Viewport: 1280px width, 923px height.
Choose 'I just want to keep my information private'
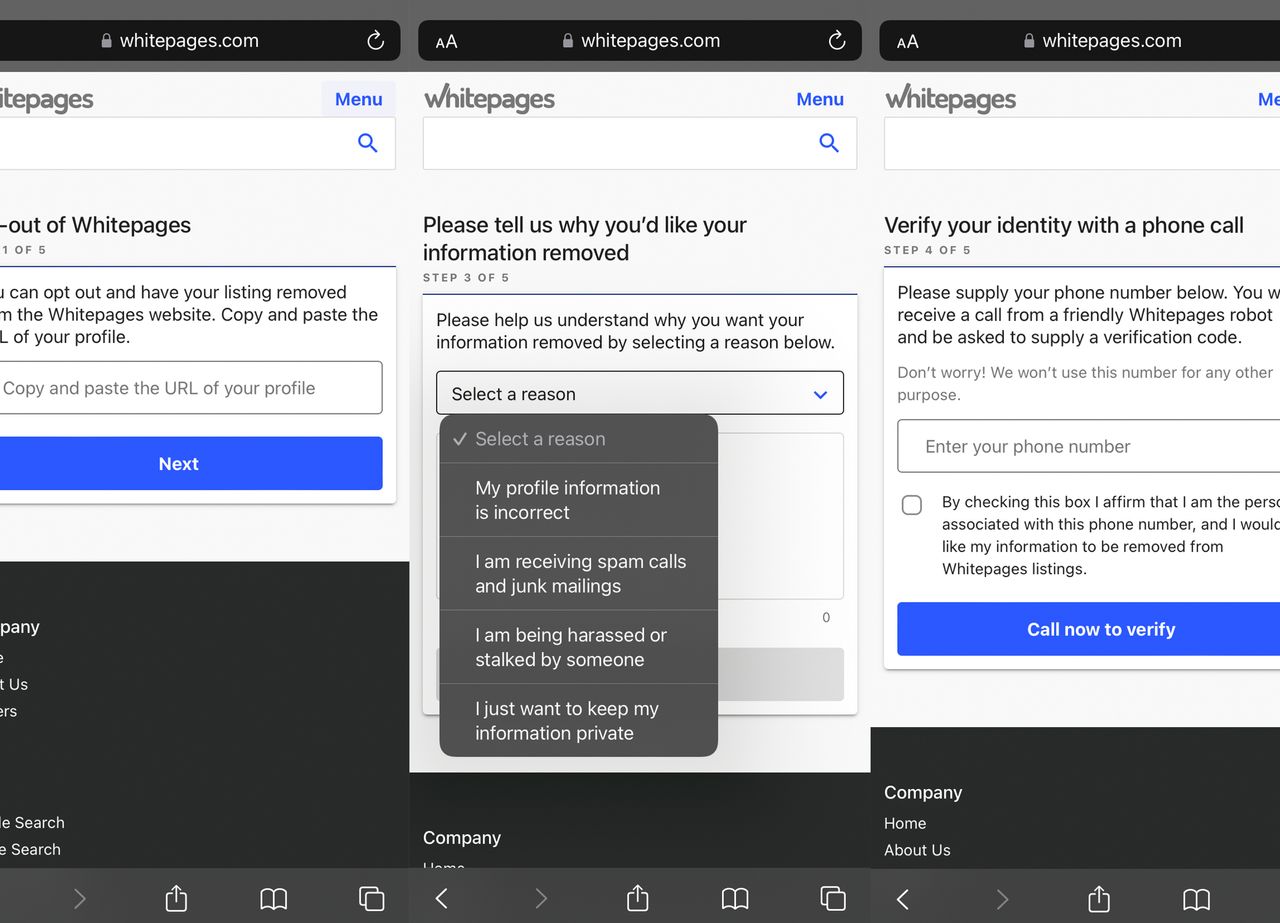tap(579, 721)
